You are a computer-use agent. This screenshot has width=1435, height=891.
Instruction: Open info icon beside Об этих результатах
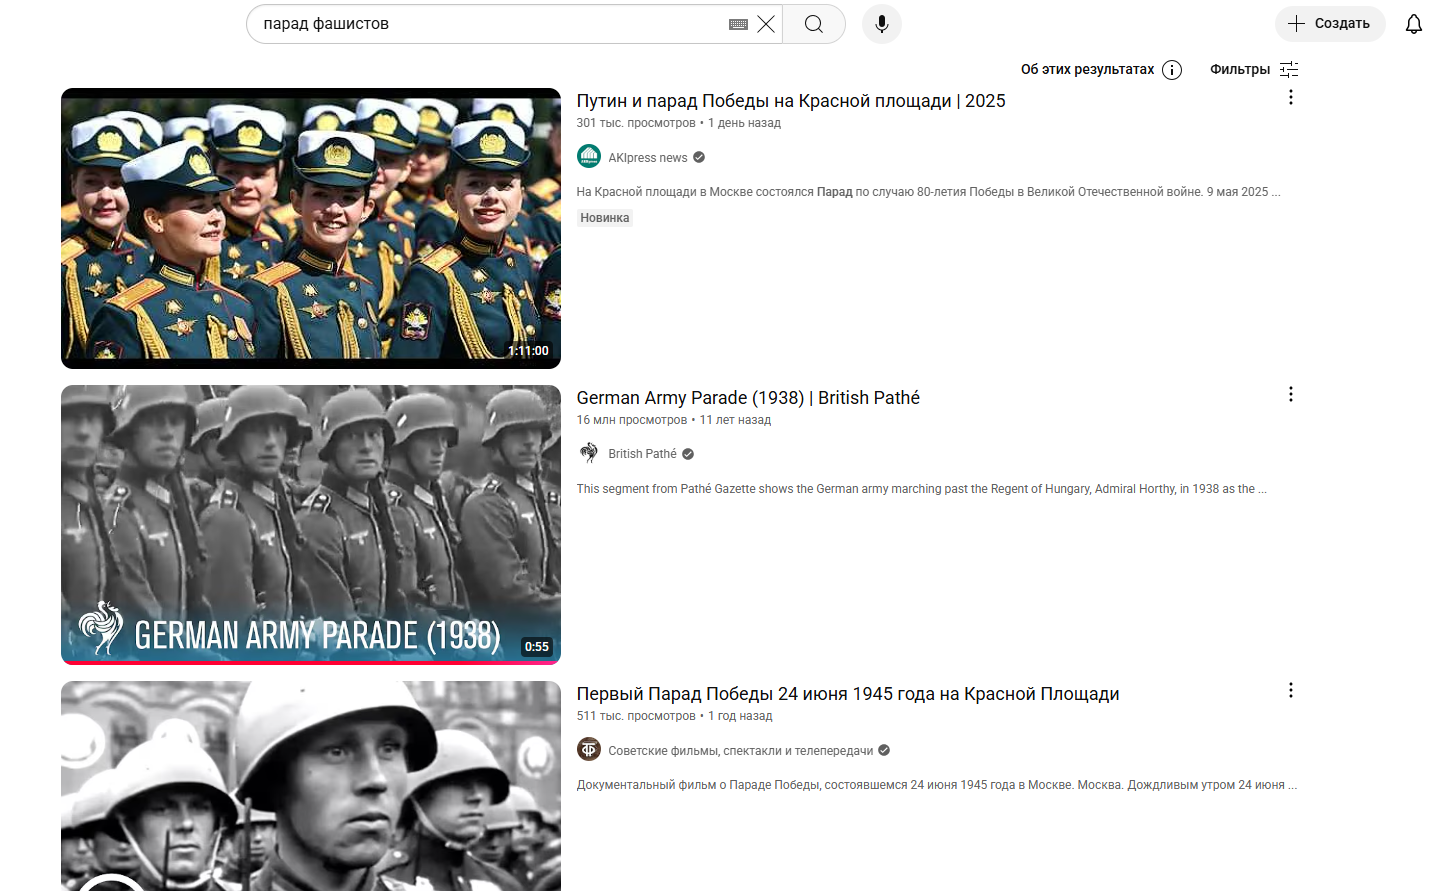(x=1172, y=70)
